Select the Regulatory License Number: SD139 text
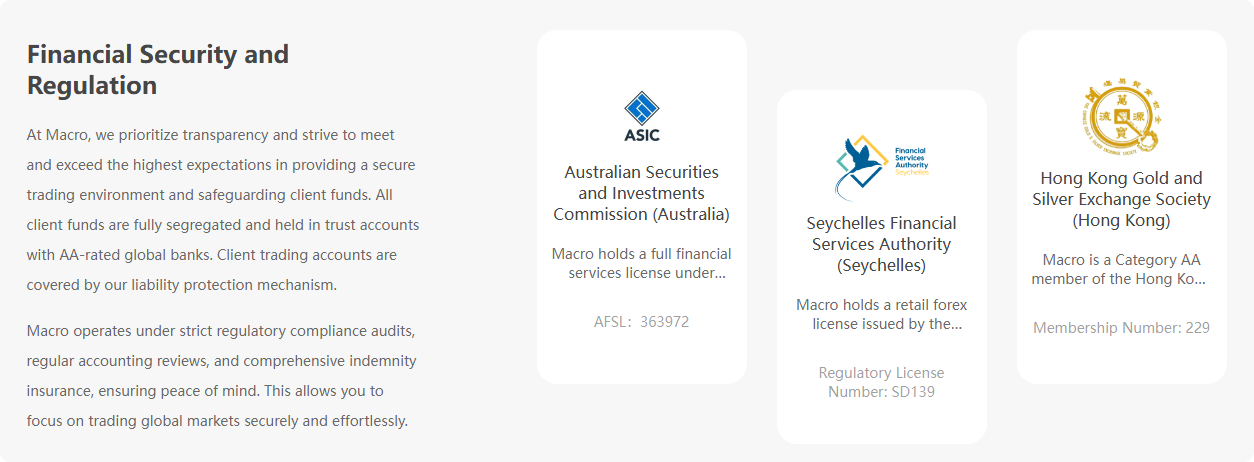The width and height of the screenshot is (1254, 462). tap(882, 382)
